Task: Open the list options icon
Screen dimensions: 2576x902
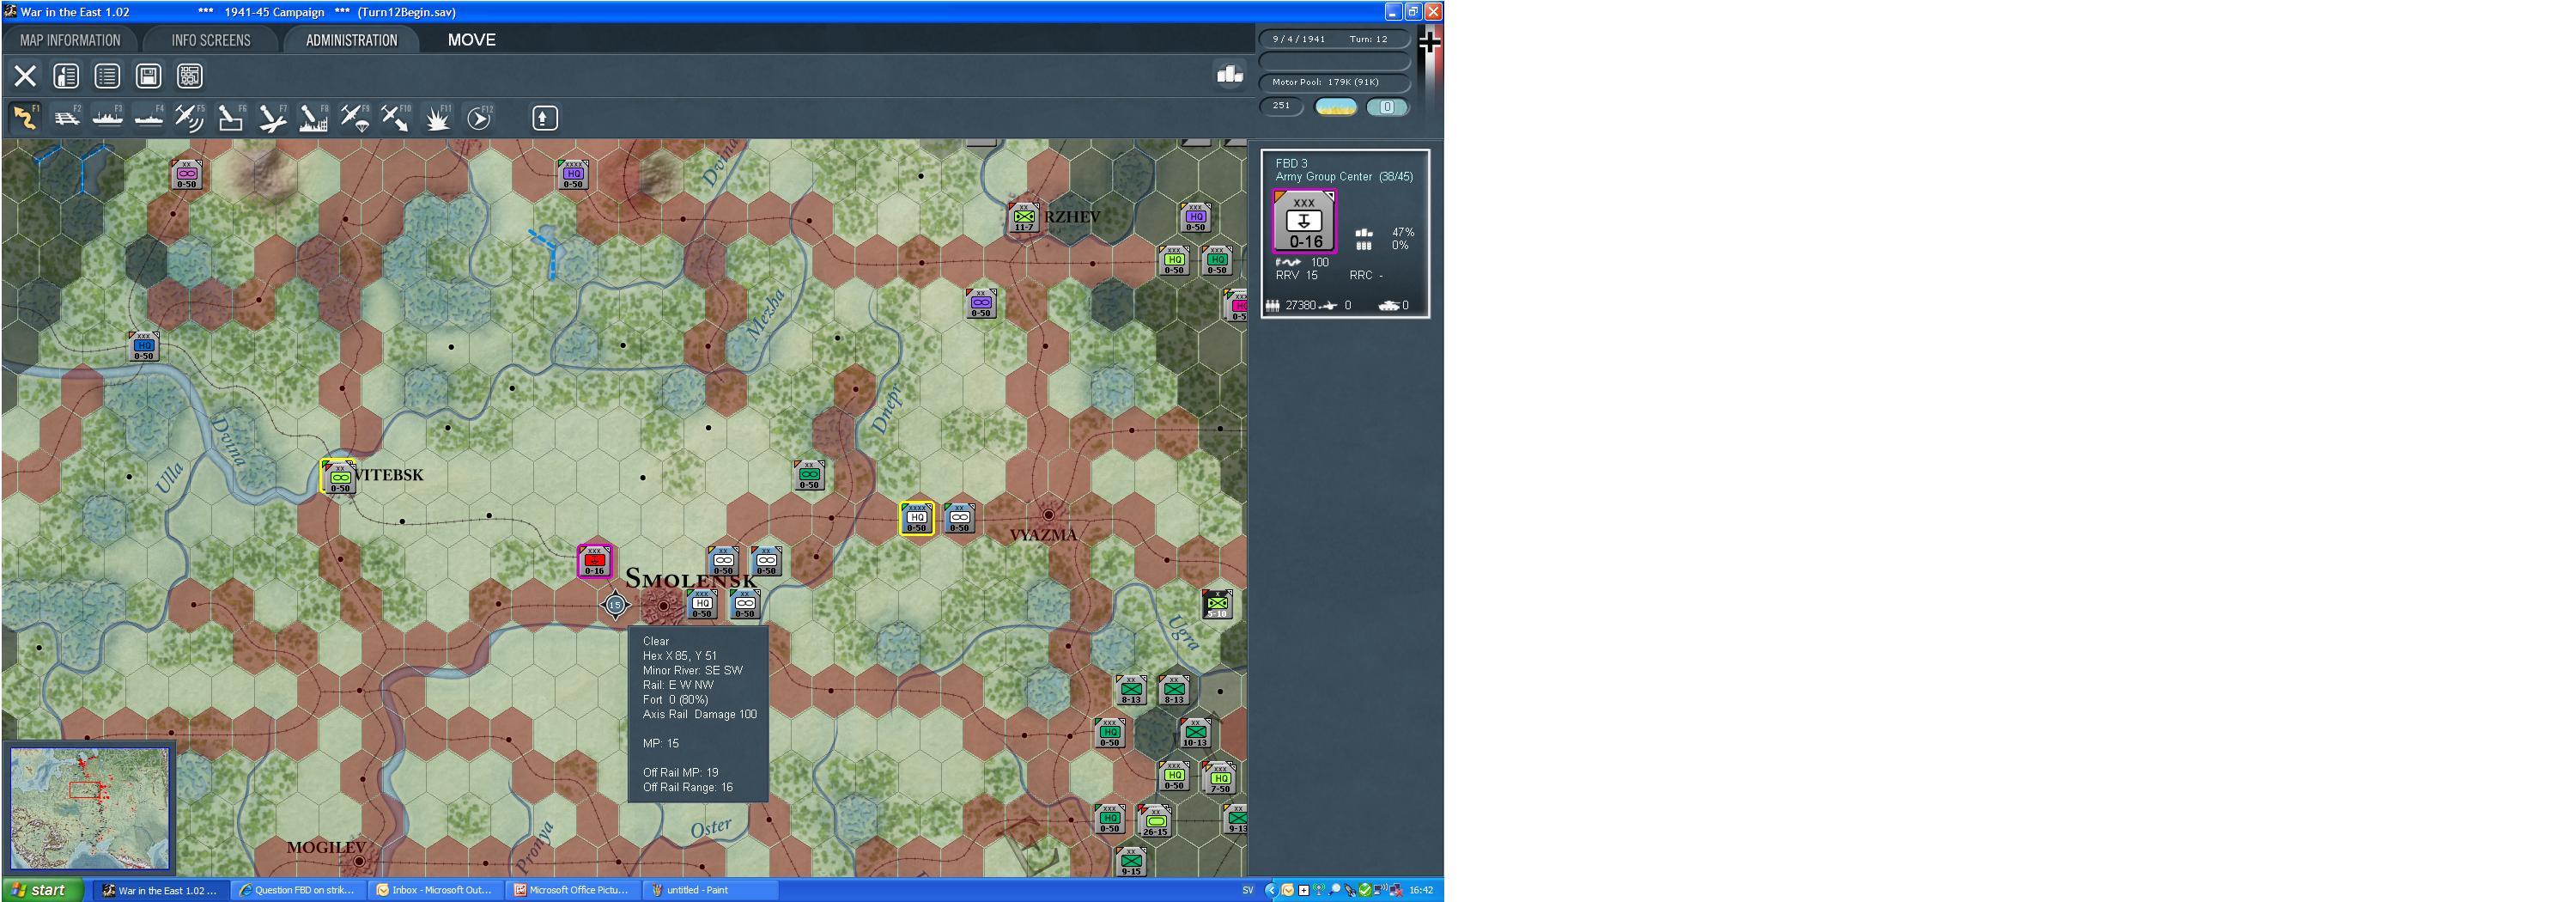Action: (x=107, y=76)
